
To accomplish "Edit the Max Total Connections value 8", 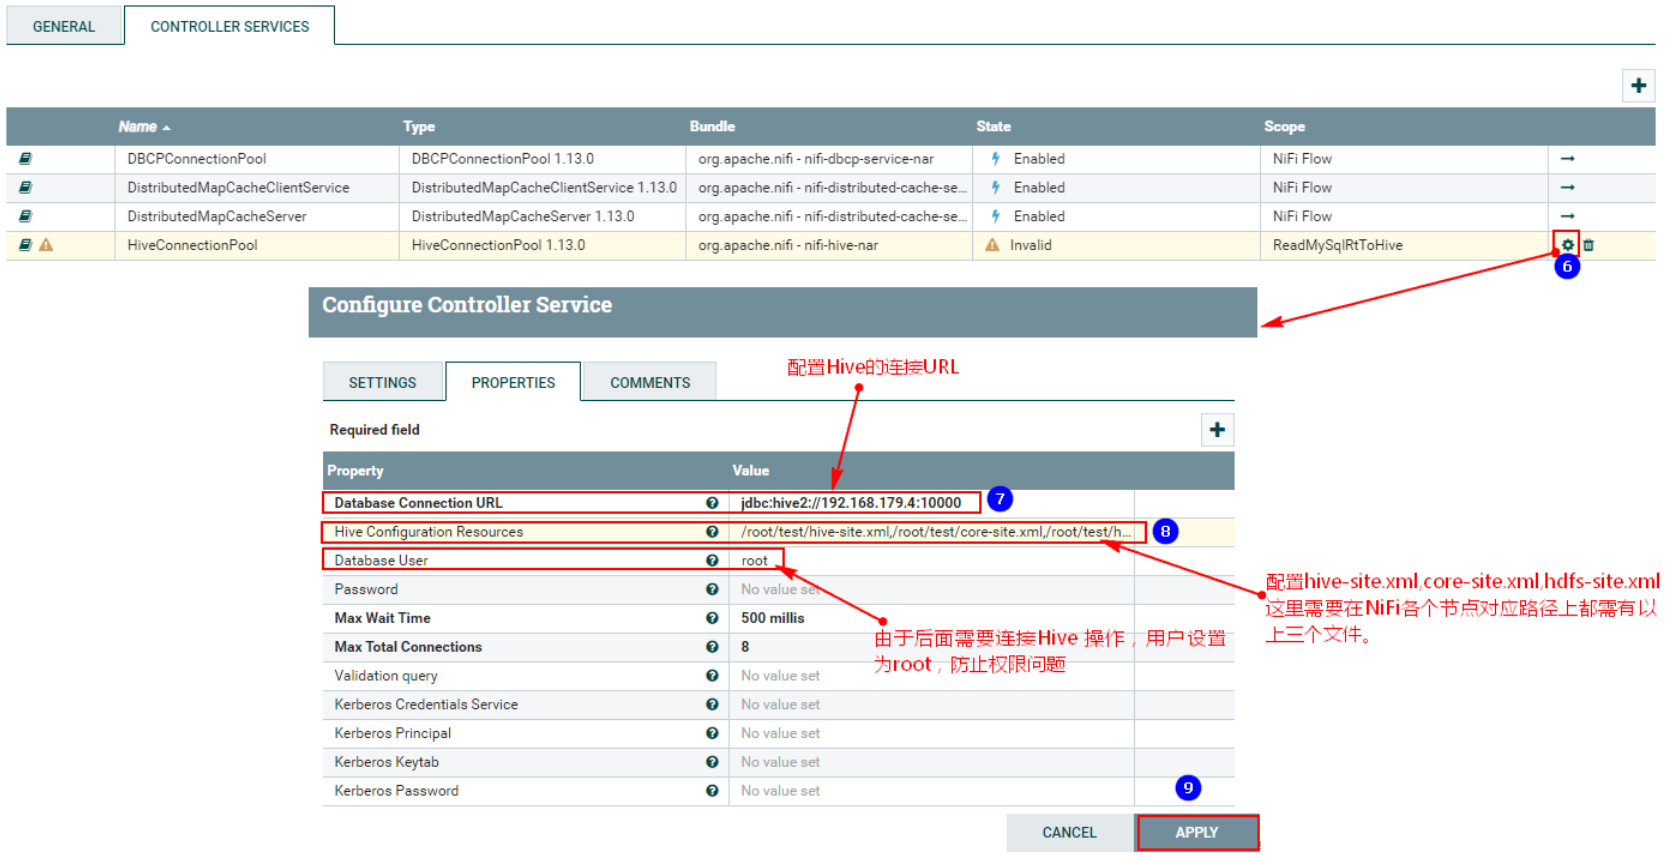I will tap(931, 647).
